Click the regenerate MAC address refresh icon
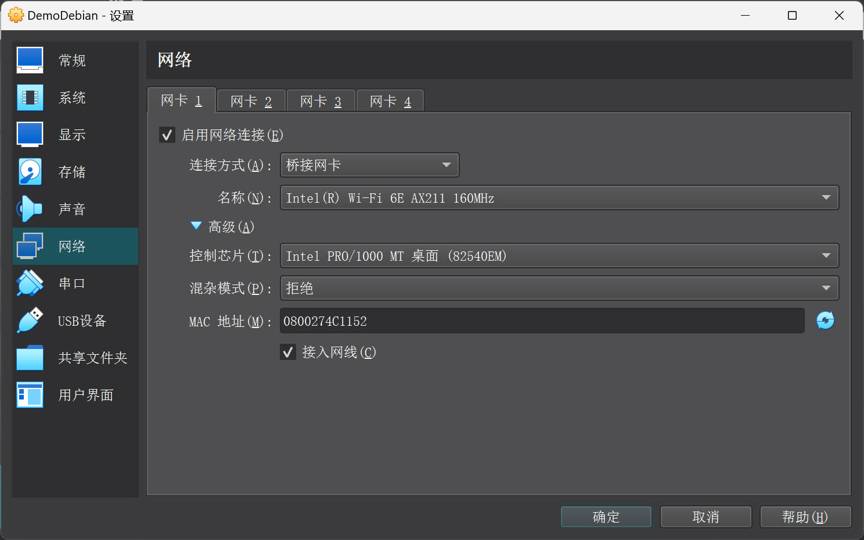Image resolution: width=864 pixels, height=540 pixels. (x=825, y=320)
